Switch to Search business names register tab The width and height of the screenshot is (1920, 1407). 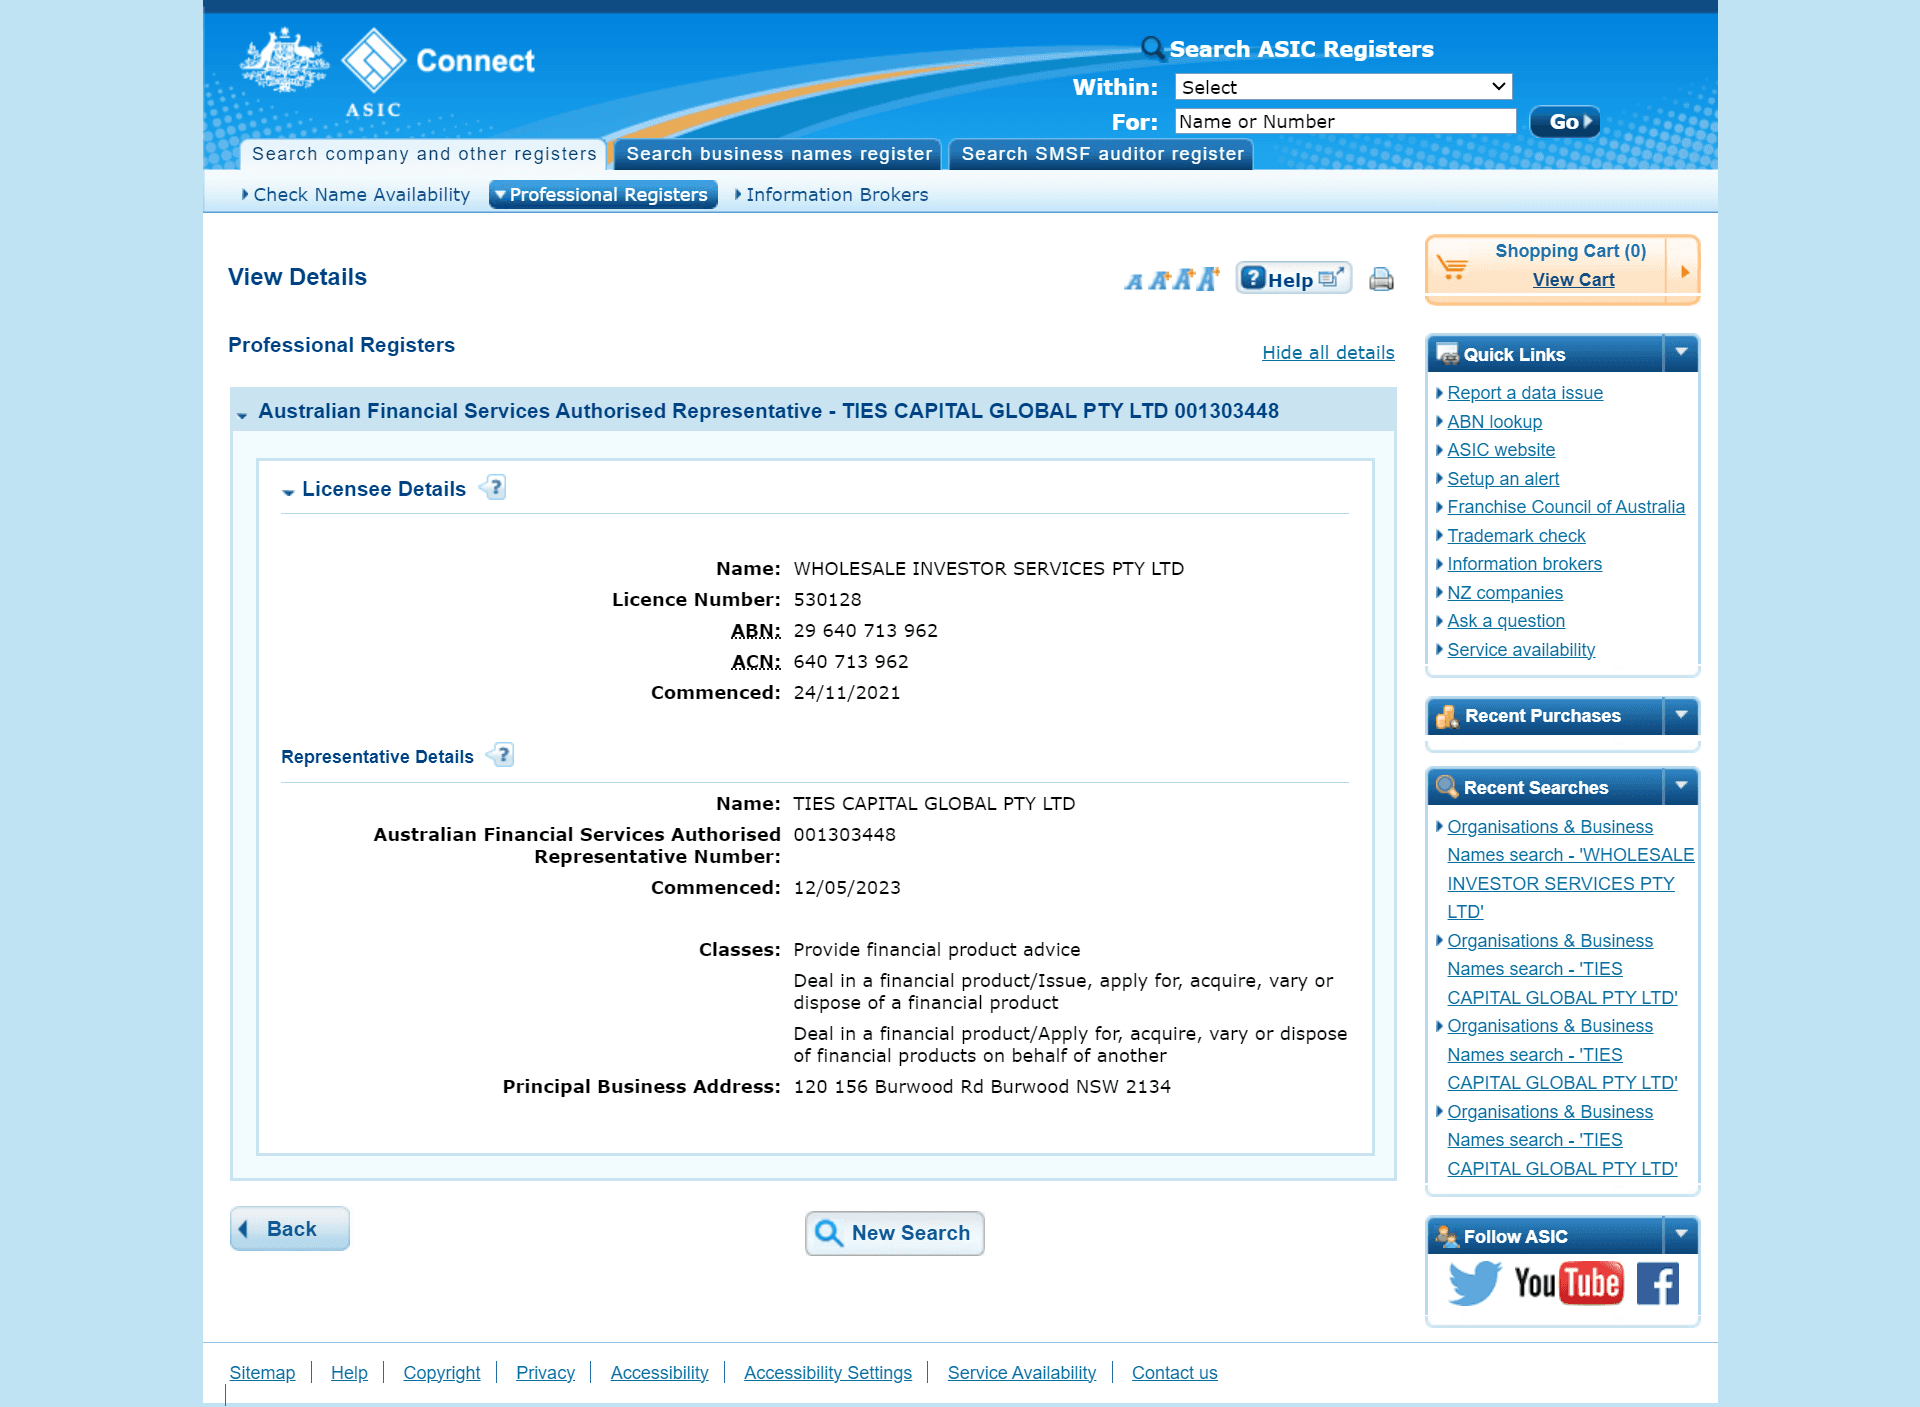click(779, 154)
